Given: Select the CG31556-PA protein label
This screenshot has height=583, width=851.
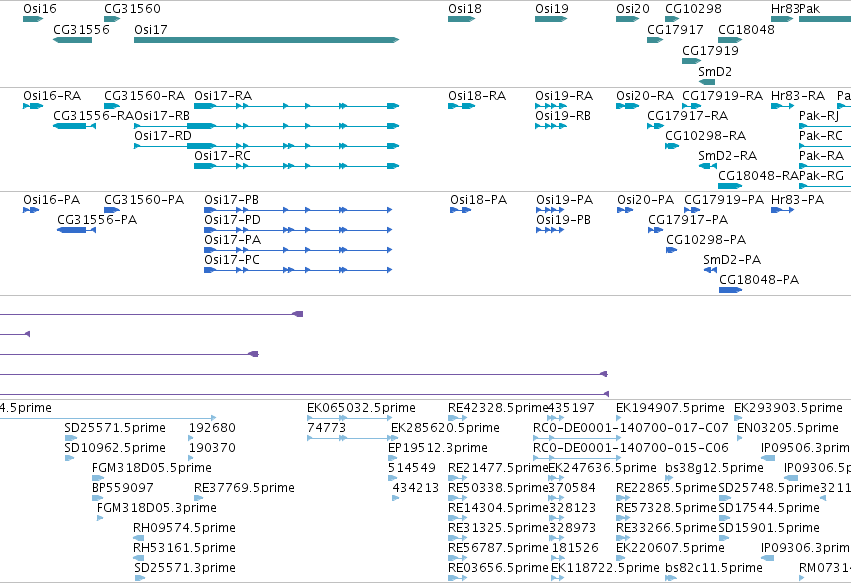Looking at the screenshot, I should click(x=97, y=220).
